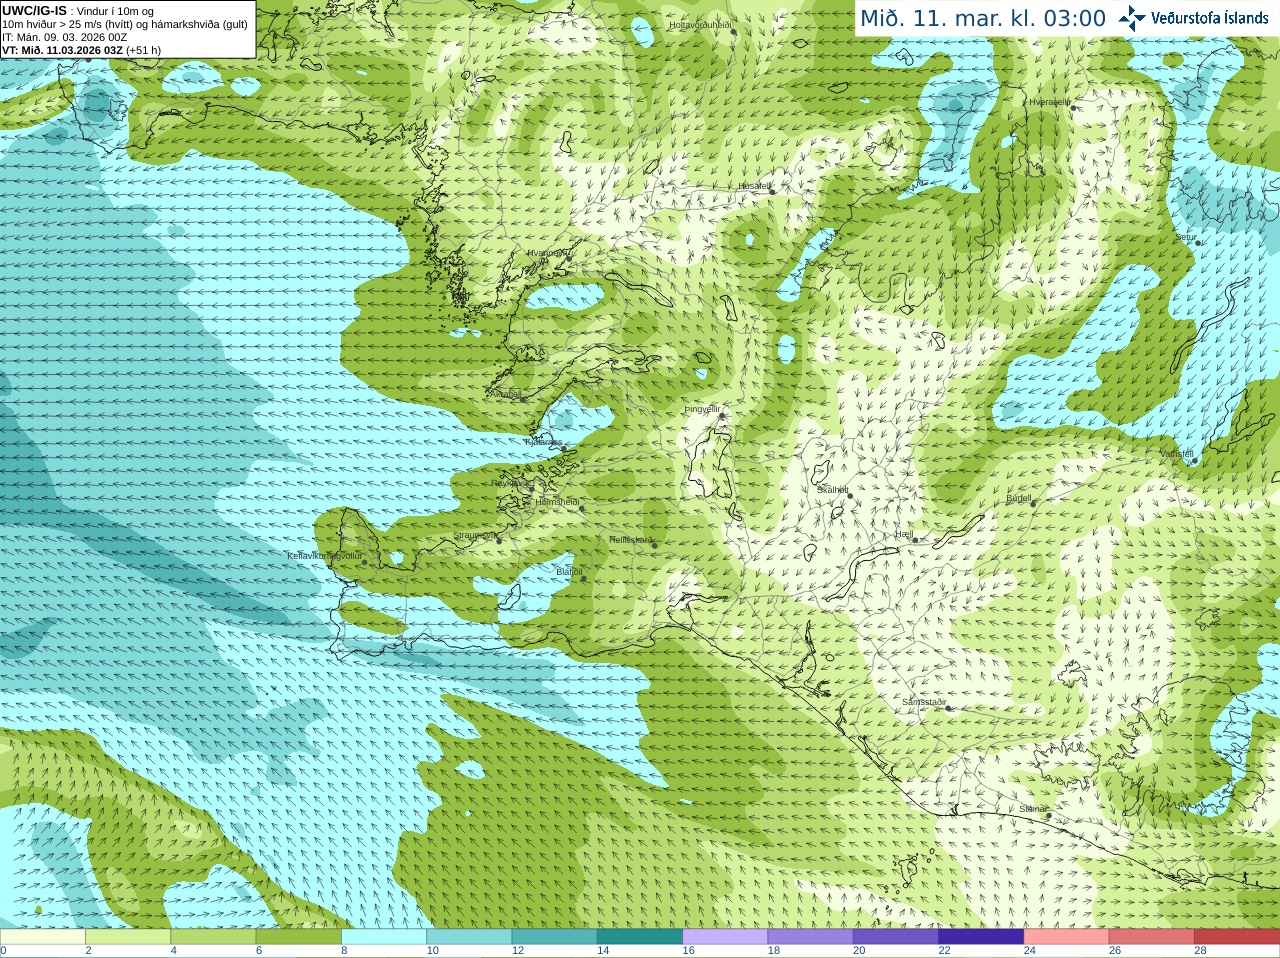Select the 2–4 m/s light green legend swatch

tap(128, 937)
